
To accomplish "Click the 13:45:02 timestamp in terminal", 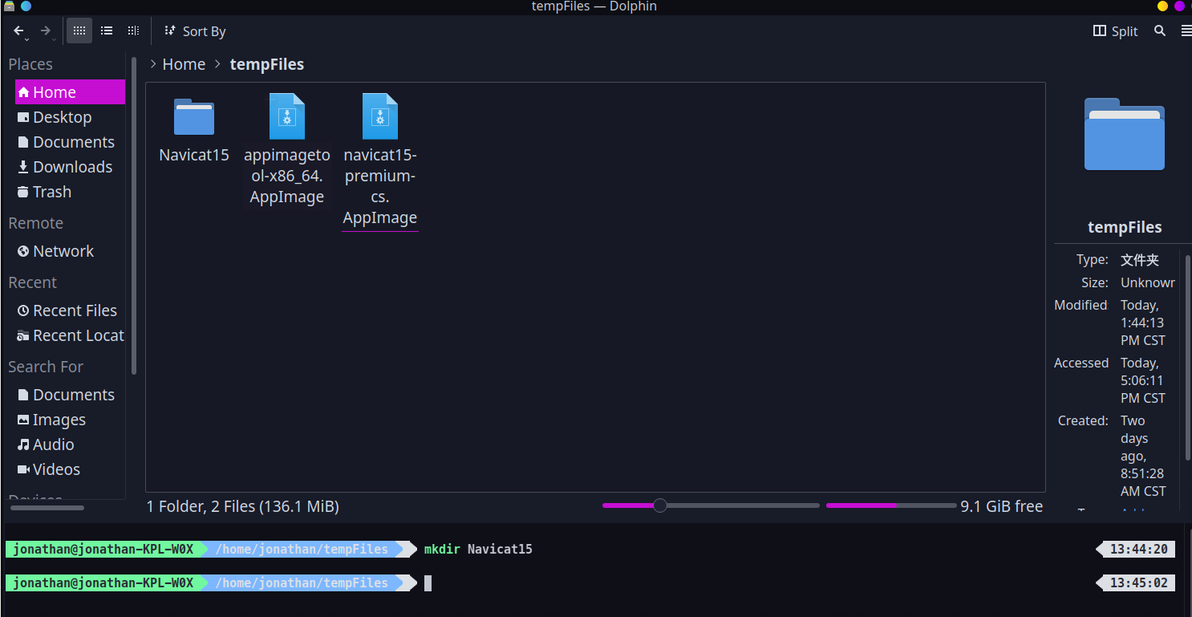I will tap(1138, 583).
